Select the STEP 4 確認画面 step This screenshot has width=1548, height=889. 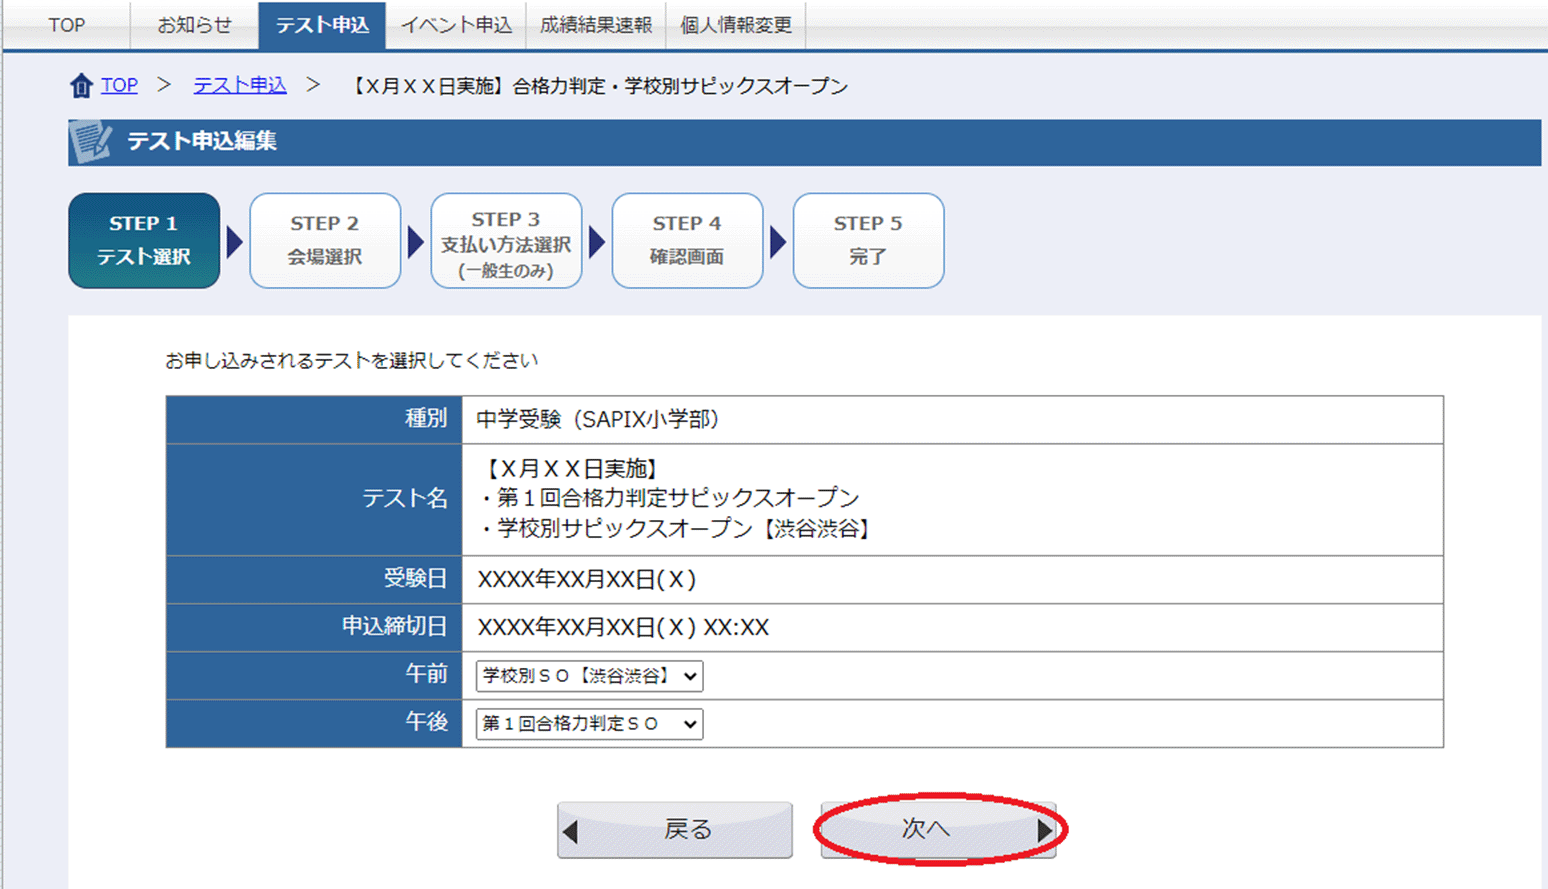[x=687, y=241]
